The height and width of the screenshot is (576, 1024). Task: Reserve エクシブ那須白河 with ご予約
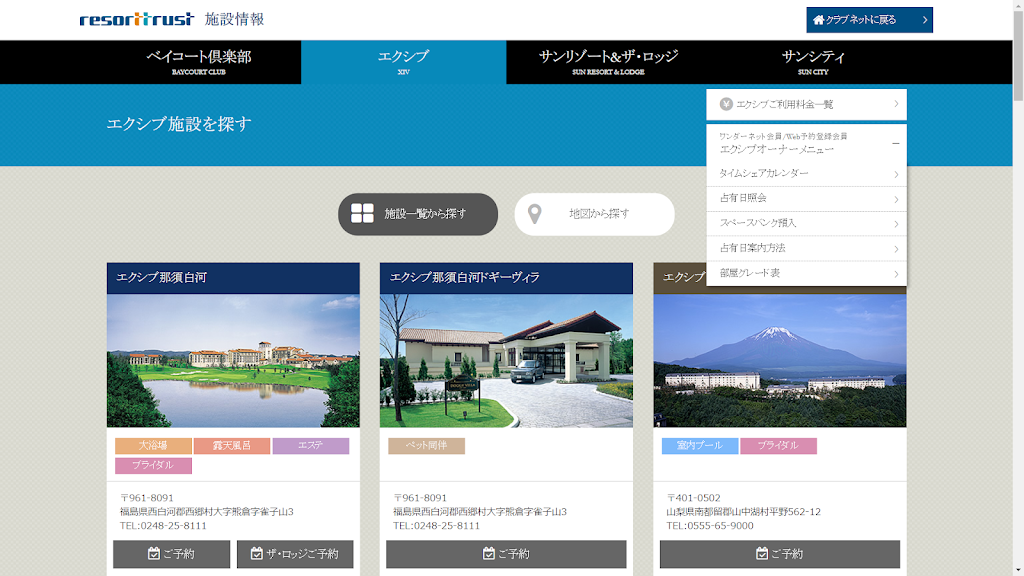[172, 554]
